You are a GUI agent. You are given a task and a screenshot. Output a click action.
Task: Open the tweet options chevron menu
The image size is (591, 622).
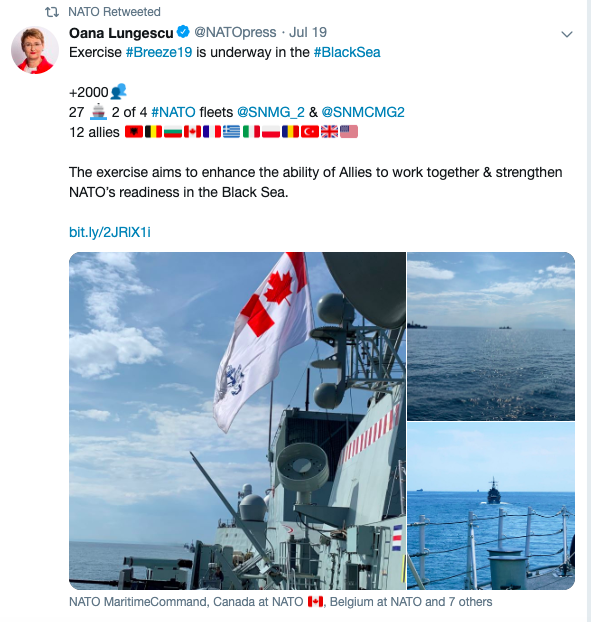pyautogui.click(x=567, y=35)
